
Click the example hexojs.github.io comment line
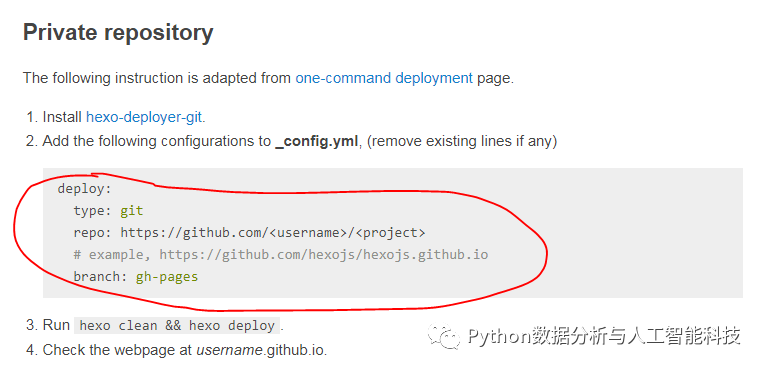pyautogui.click(x=281, y=254)
